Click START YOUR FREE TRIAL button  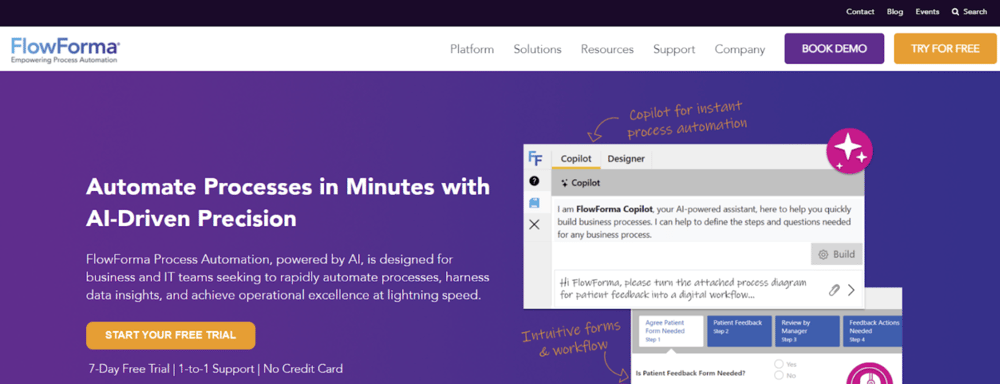[171, 336]
